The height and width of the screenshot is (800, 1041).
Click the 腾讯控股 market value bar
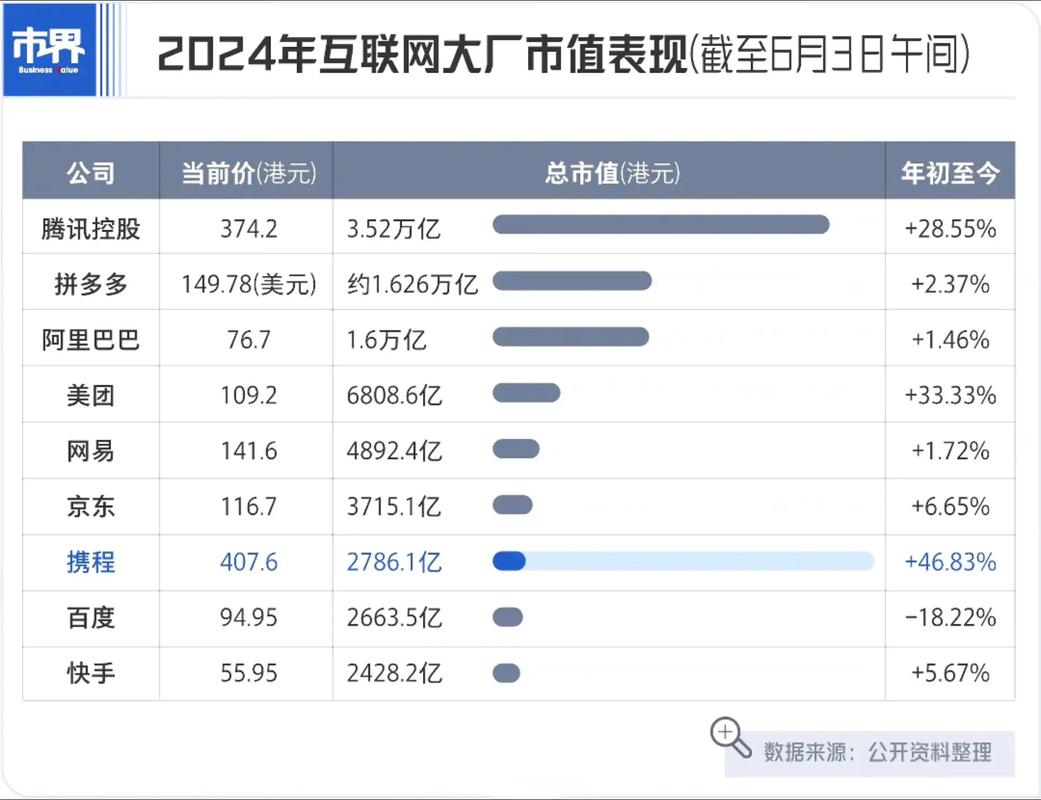tap(660, 225)
